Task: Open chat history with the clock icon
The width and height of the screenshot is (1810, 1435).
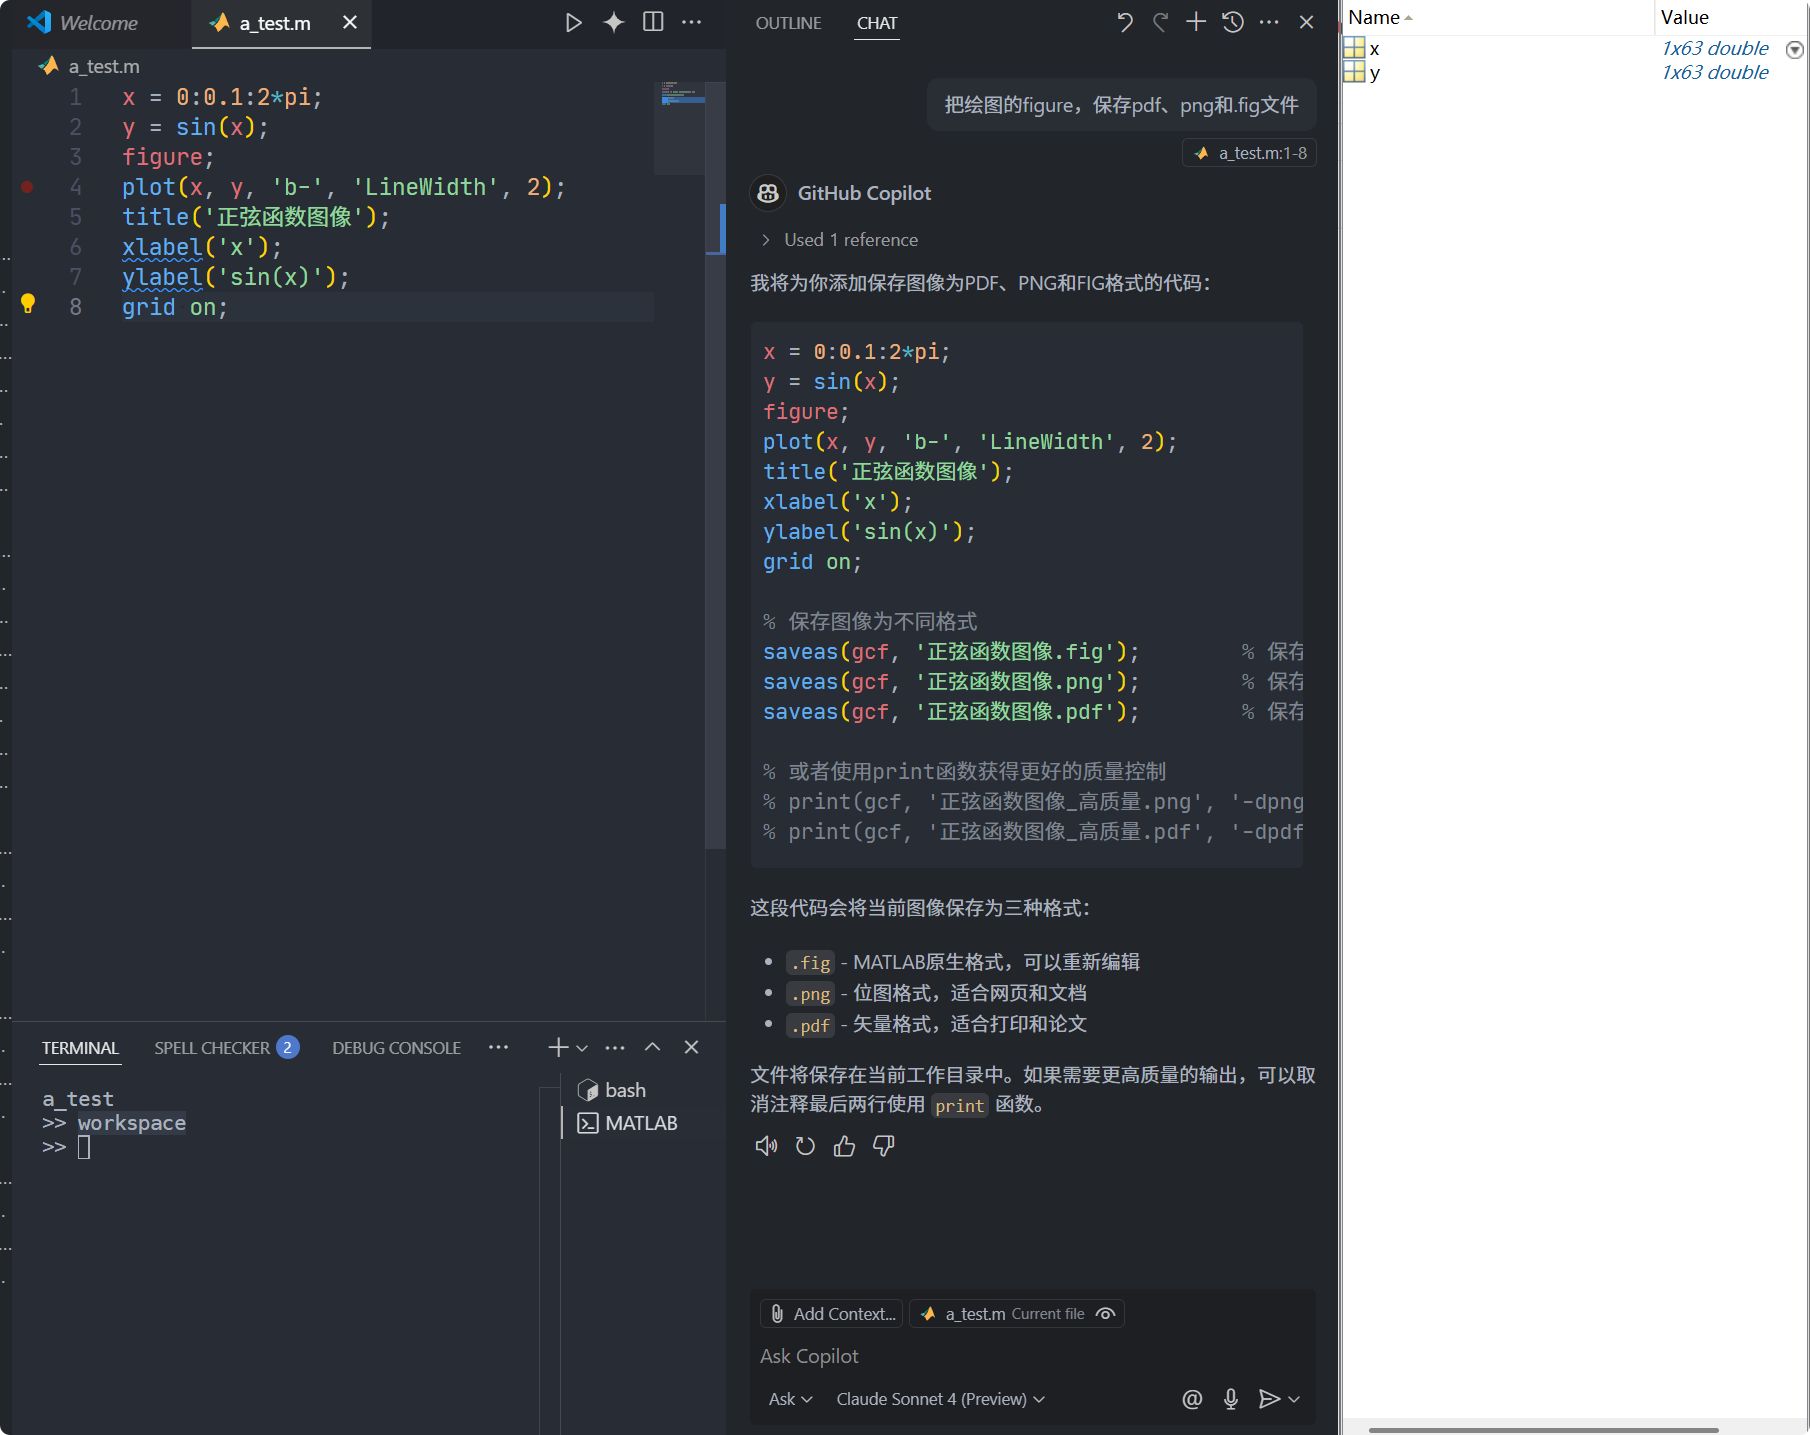Action: coord(1232,21)
